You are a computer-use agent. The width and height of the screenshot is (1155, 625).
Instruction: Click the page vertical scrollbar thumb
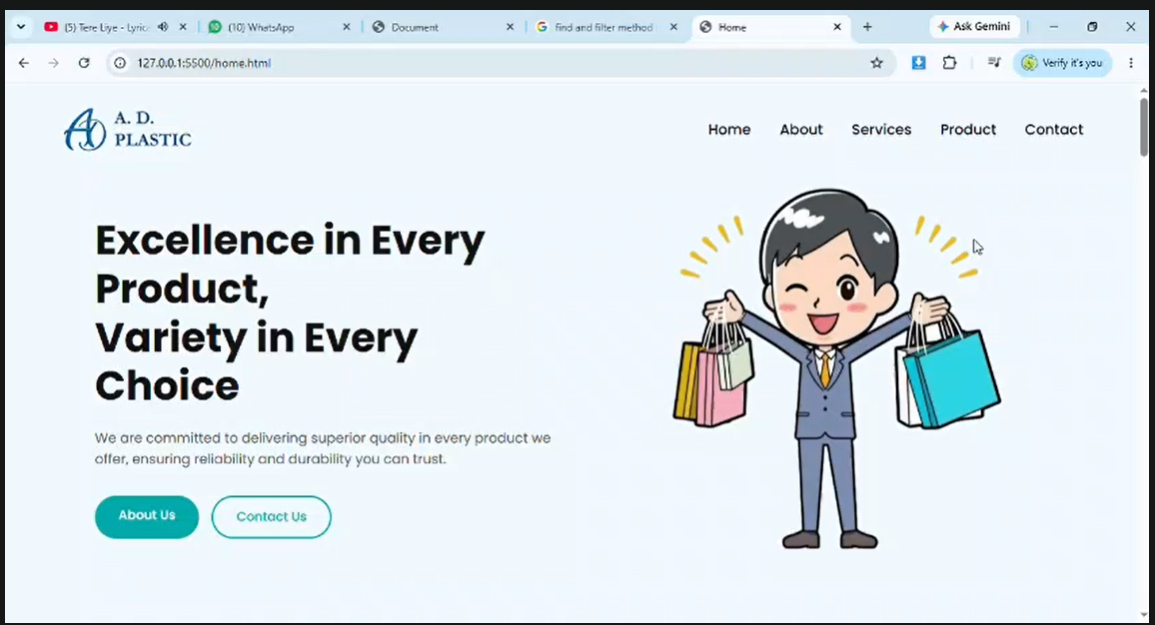click(1143, 125)
